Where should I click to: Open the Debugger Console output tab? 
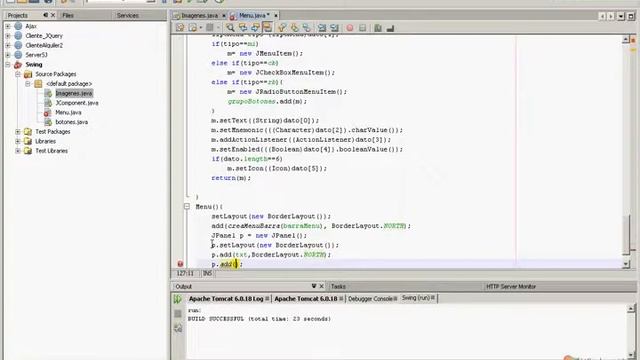[x=370, y=299]
